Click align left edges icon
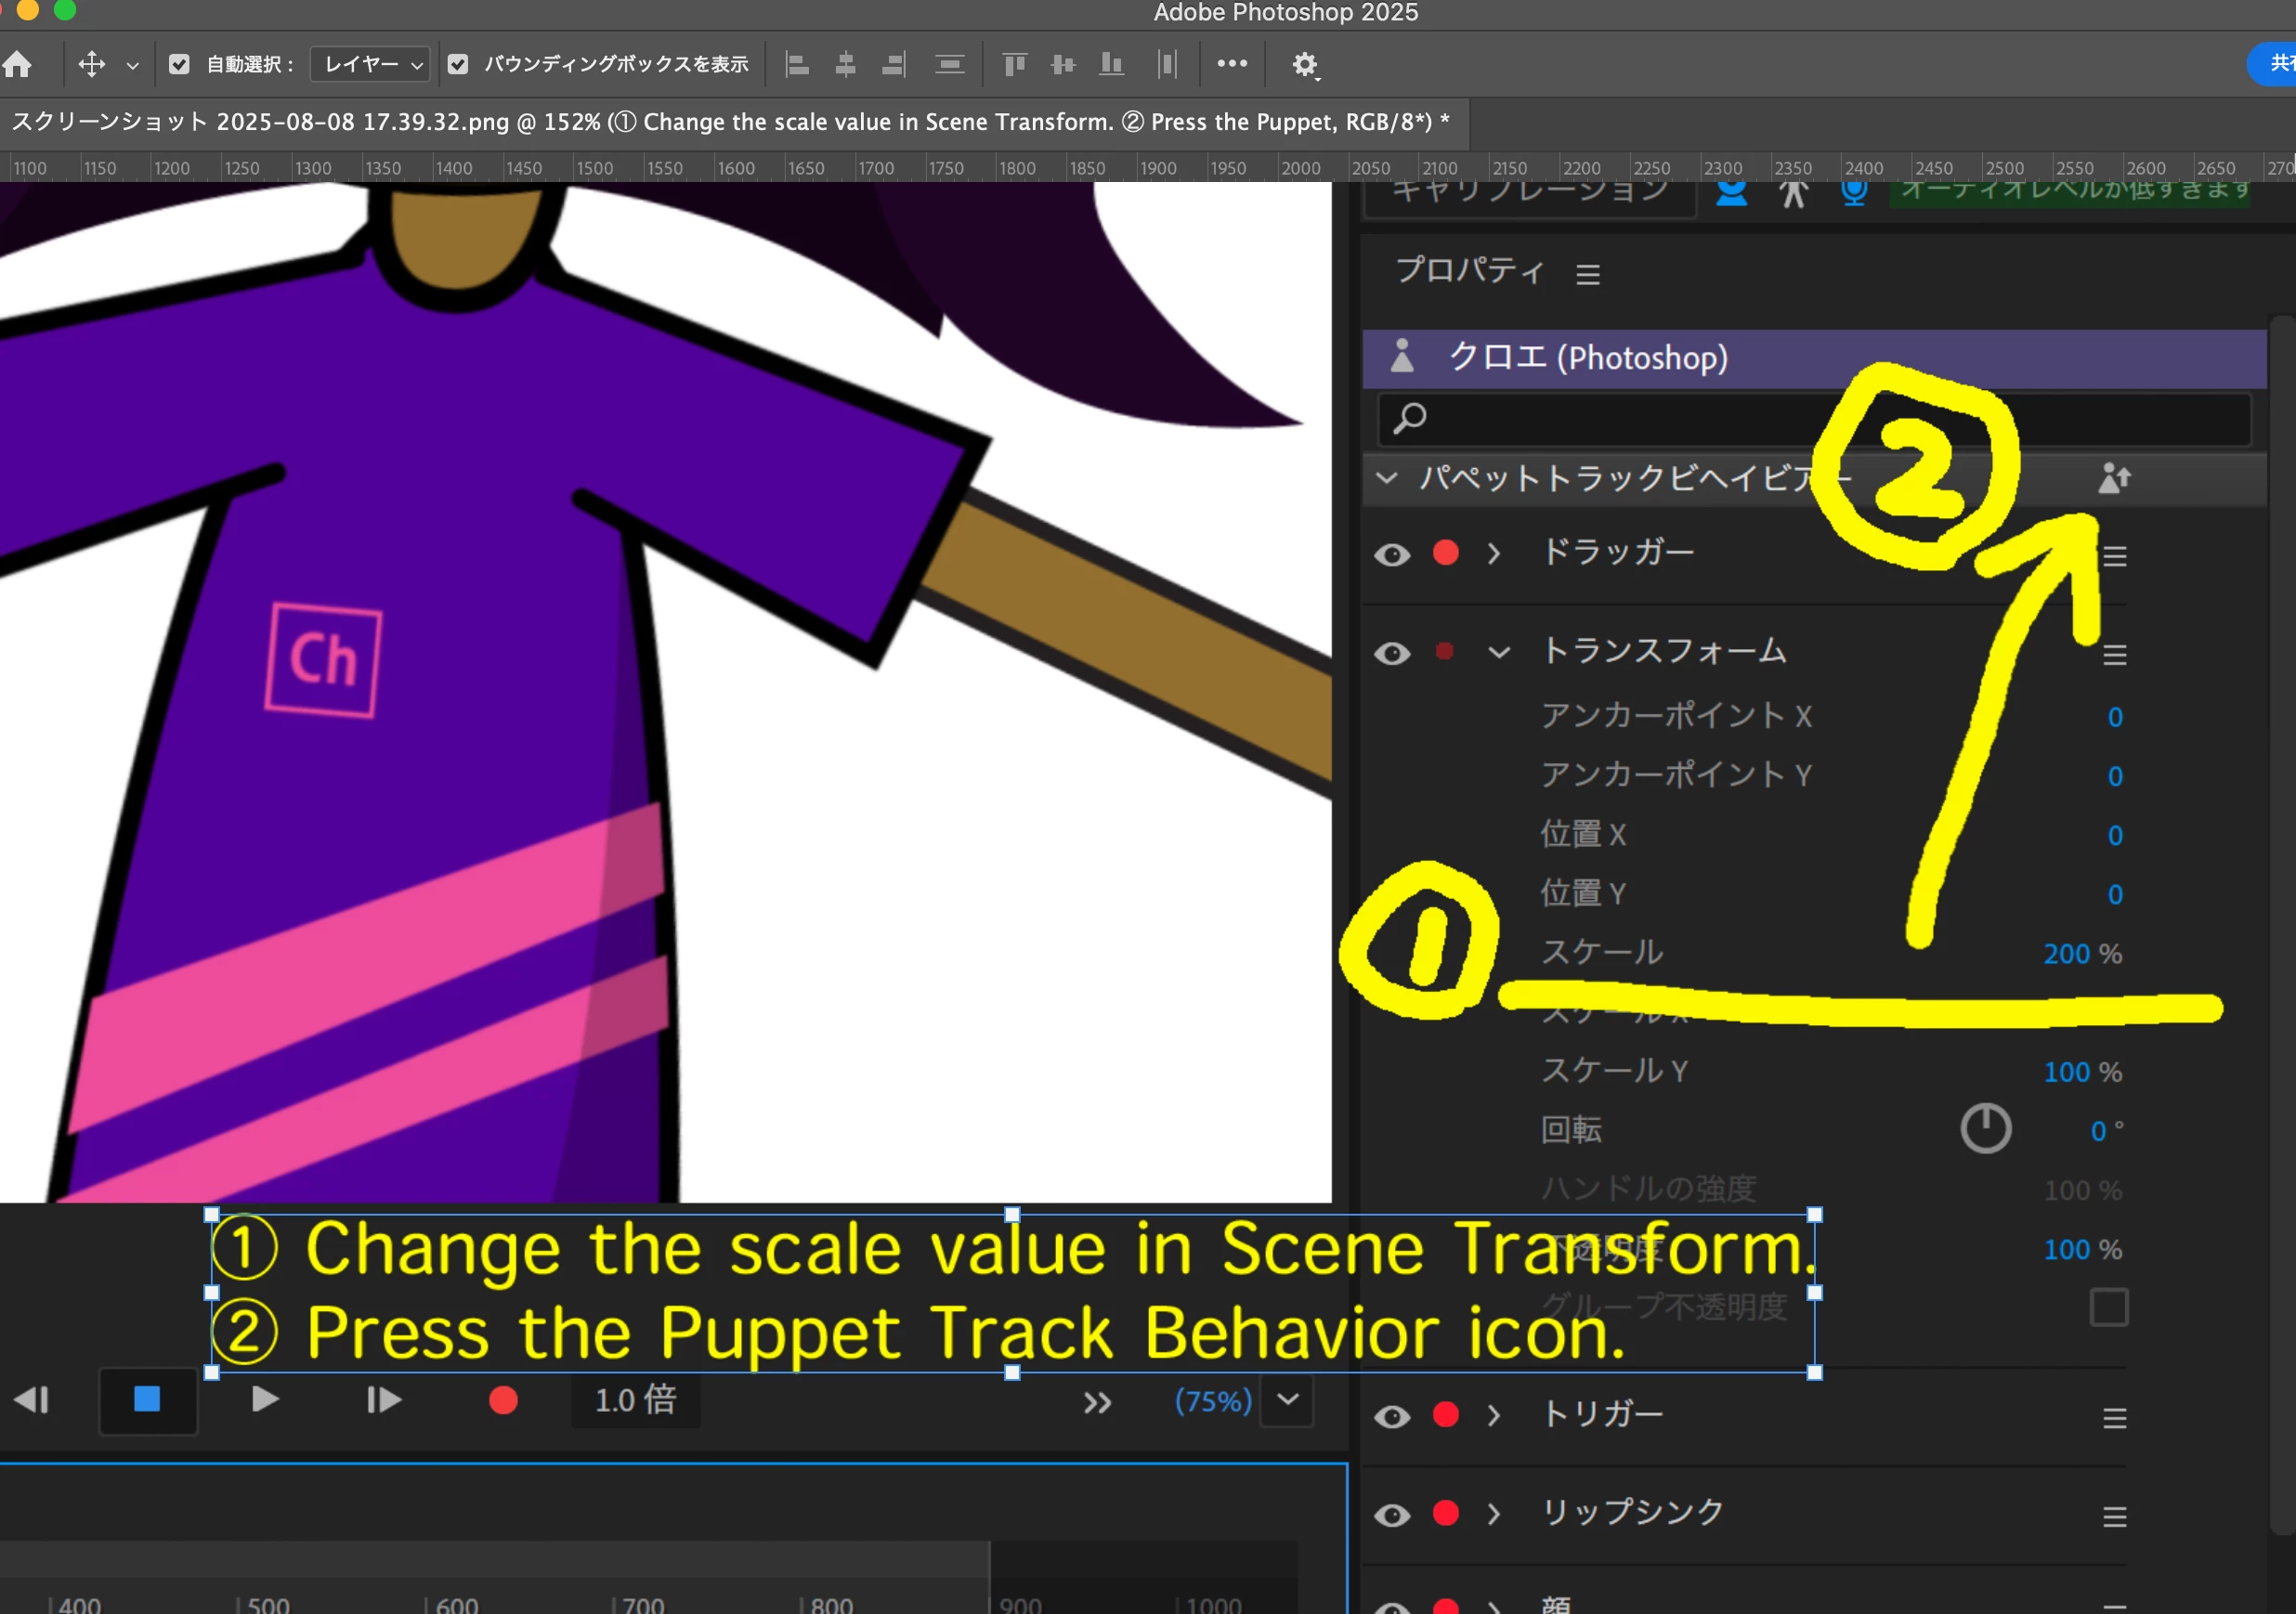2296x1614 pixels. coord(797,65)
